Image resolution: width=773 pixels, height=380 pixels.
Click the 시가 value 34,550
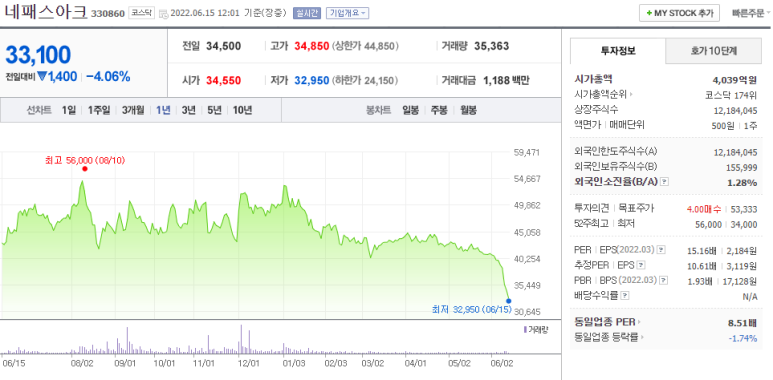click(224, 80)
